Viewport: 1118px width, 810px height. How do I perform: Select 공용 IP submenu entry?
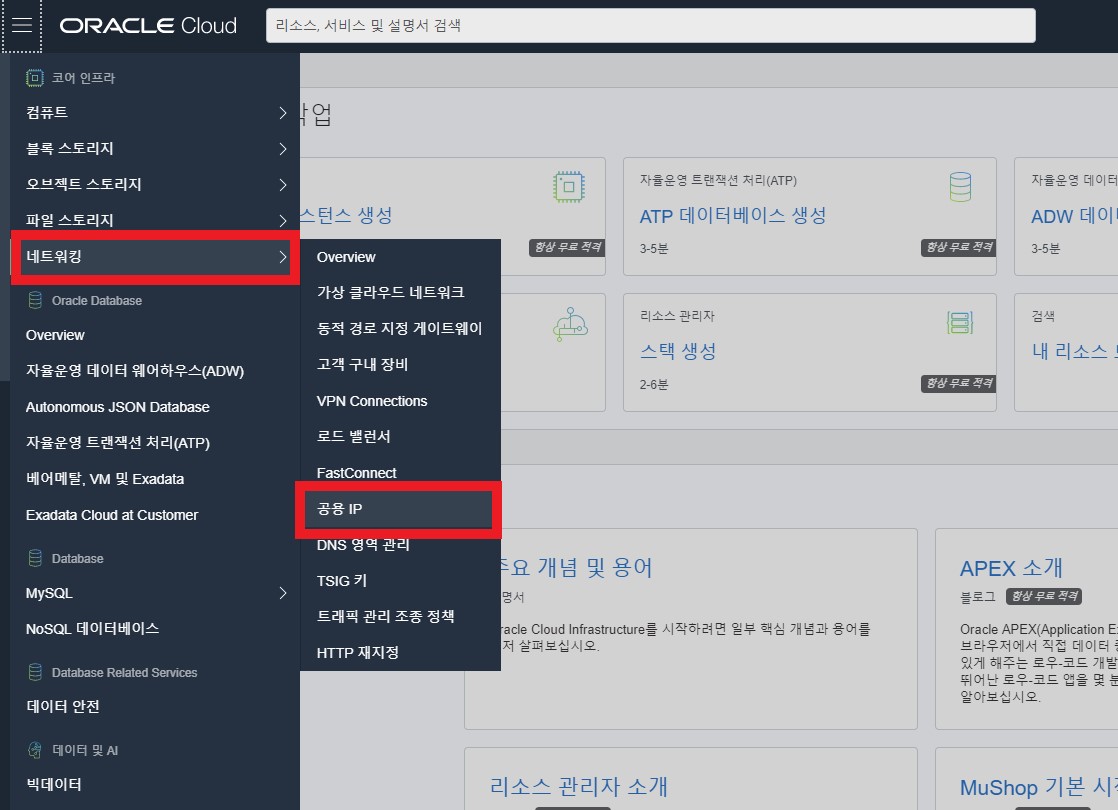400,509
